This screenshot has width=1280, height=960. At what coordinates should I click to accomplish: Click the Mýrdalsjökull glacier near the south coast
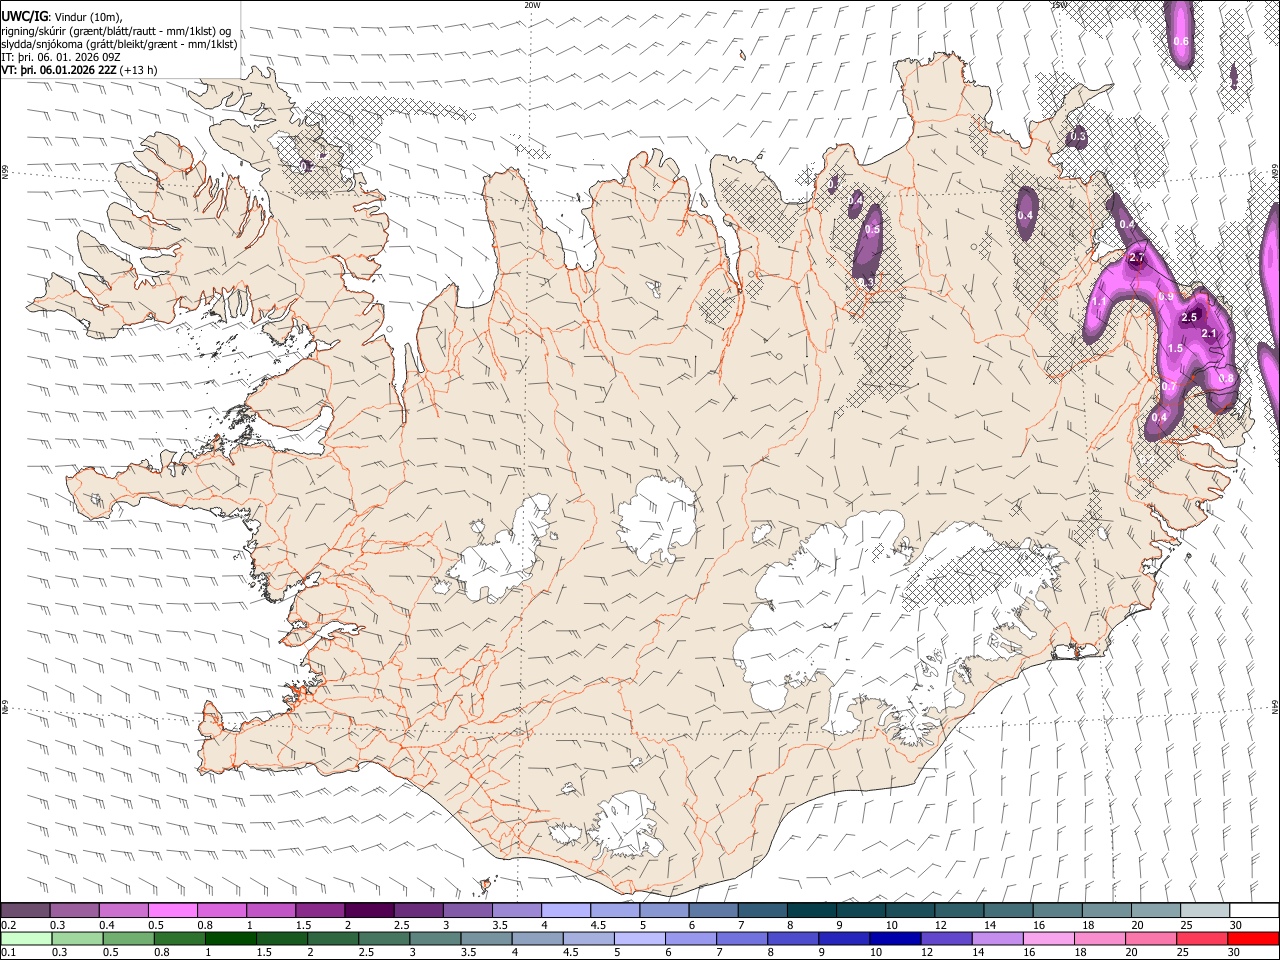[x=625, y=826]
